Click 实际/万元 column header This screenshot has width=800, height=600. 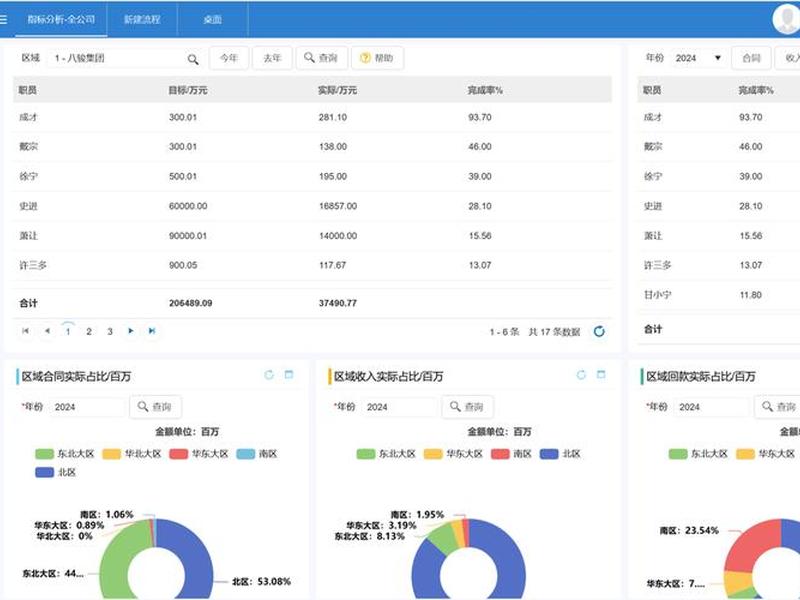click(337, 90)
